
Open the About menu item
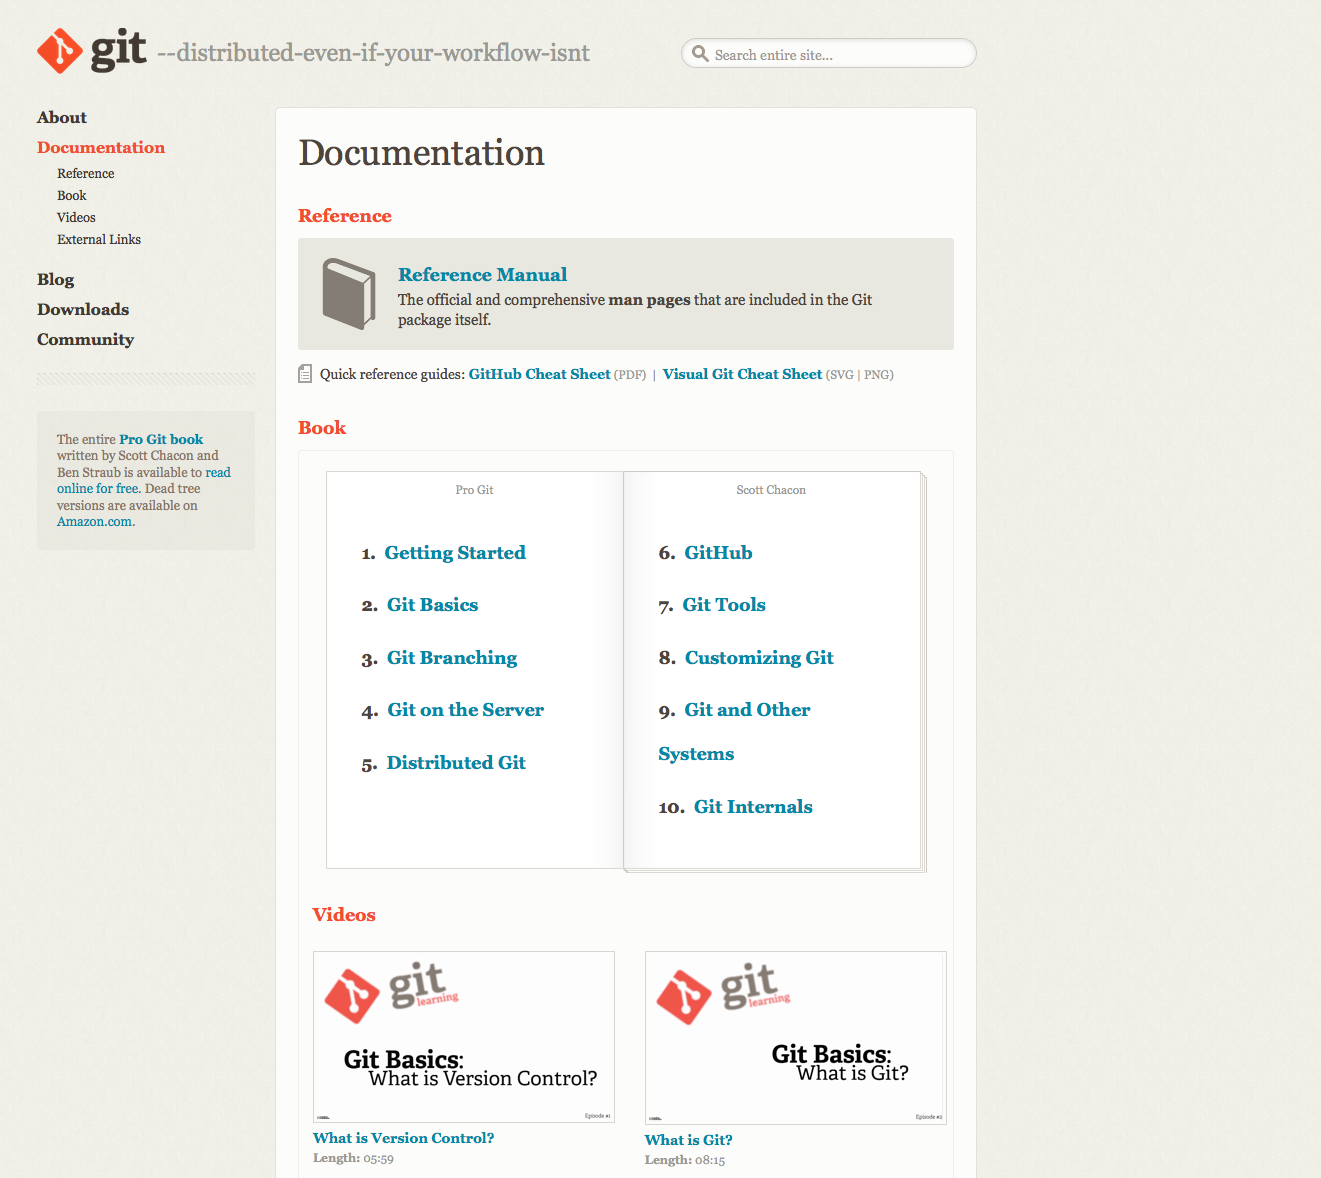pos(62,118)
